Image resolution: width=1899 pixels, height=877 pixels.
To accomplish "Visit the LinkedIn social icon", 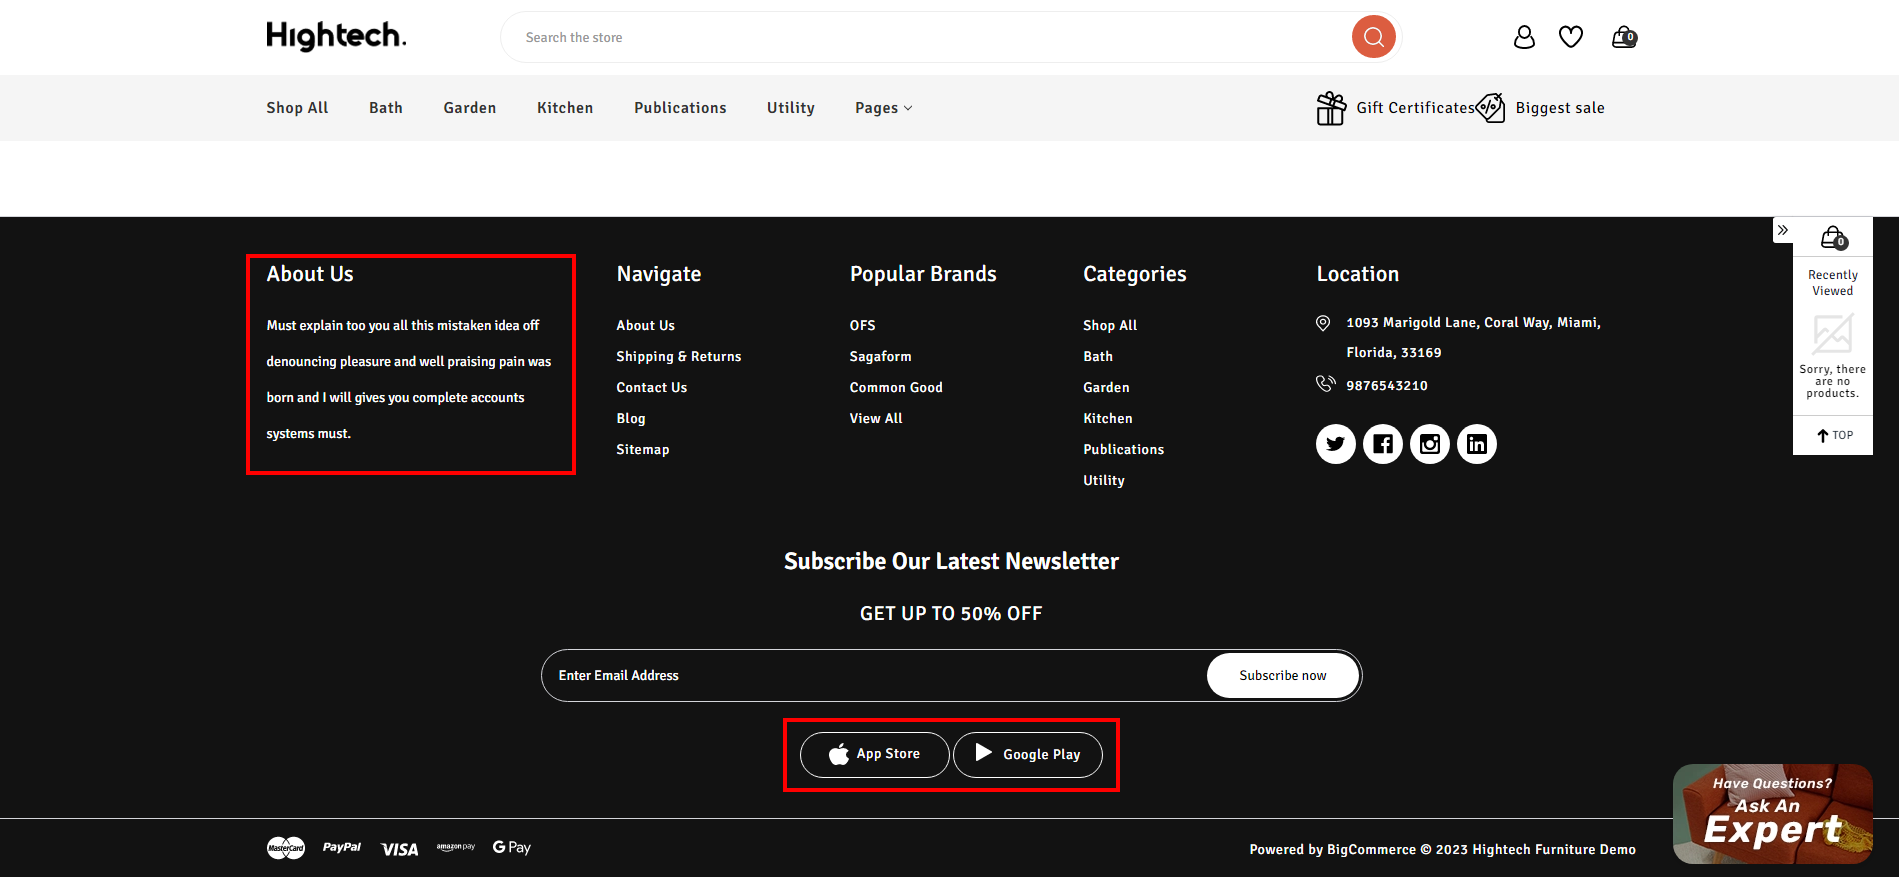I will tap(1476, 444).
